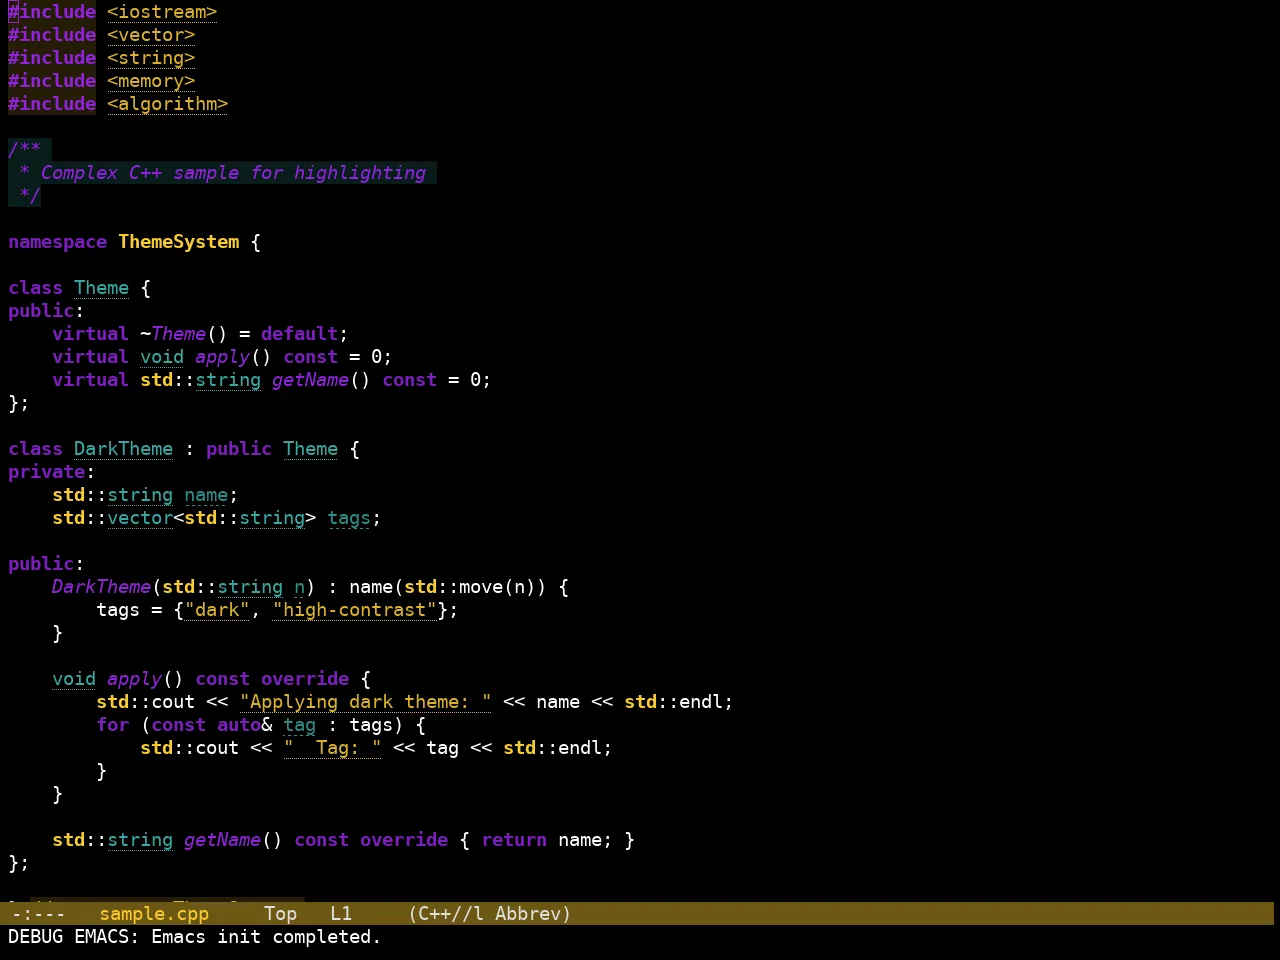The width and height of the screenshot is (1280, 960).
Task: Click the "~Theme" destructor name
Action: coord(173,334)
